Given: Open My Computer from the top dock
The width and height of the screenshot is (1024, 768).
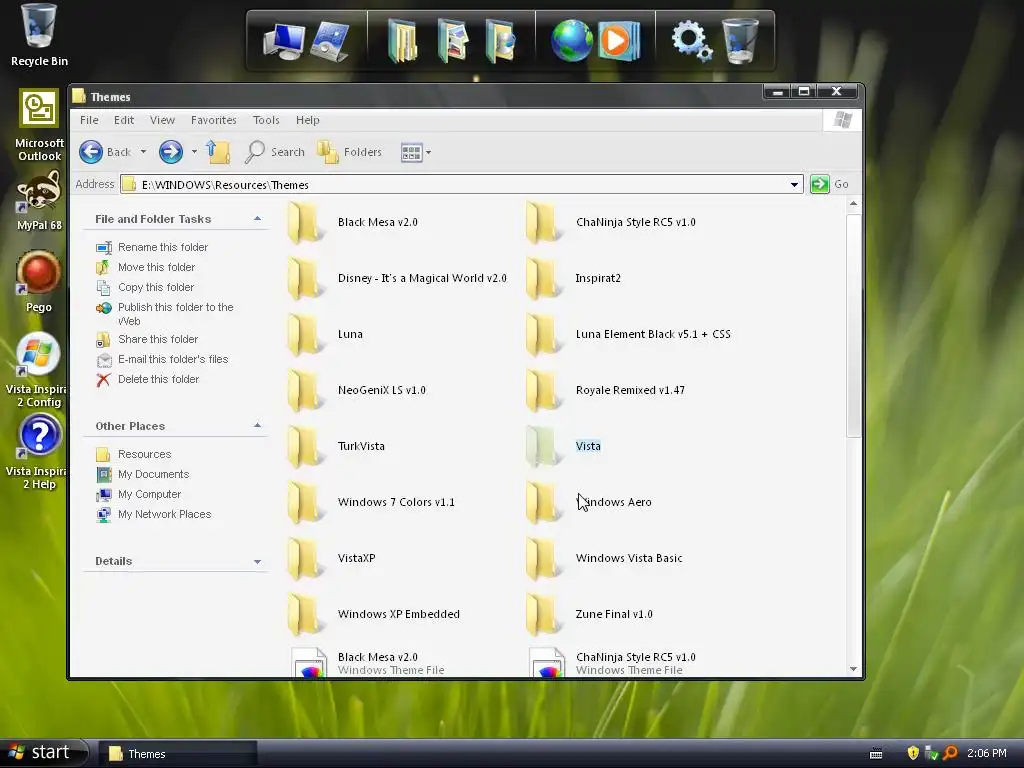Looking at the screenshot, I should 283,42.
